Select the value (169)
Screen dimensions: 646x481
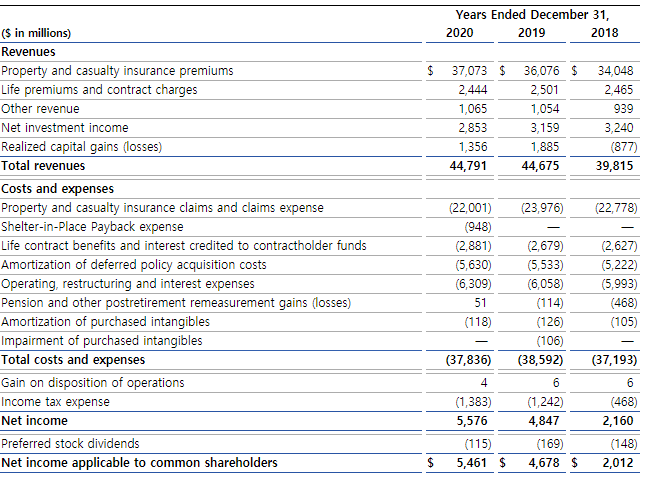coord(550,444)
